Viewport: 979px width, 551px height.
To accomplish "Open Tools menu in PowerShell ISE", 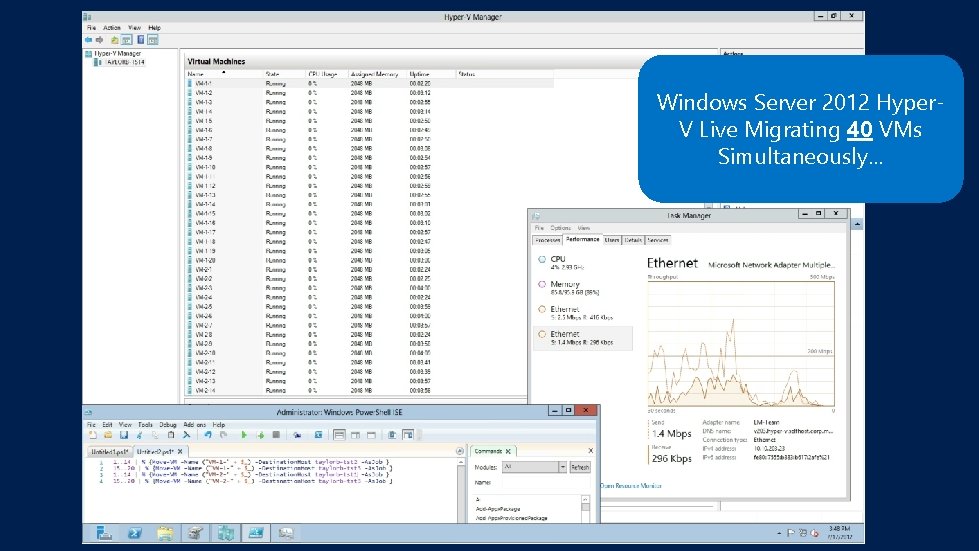I will point(145,424).
